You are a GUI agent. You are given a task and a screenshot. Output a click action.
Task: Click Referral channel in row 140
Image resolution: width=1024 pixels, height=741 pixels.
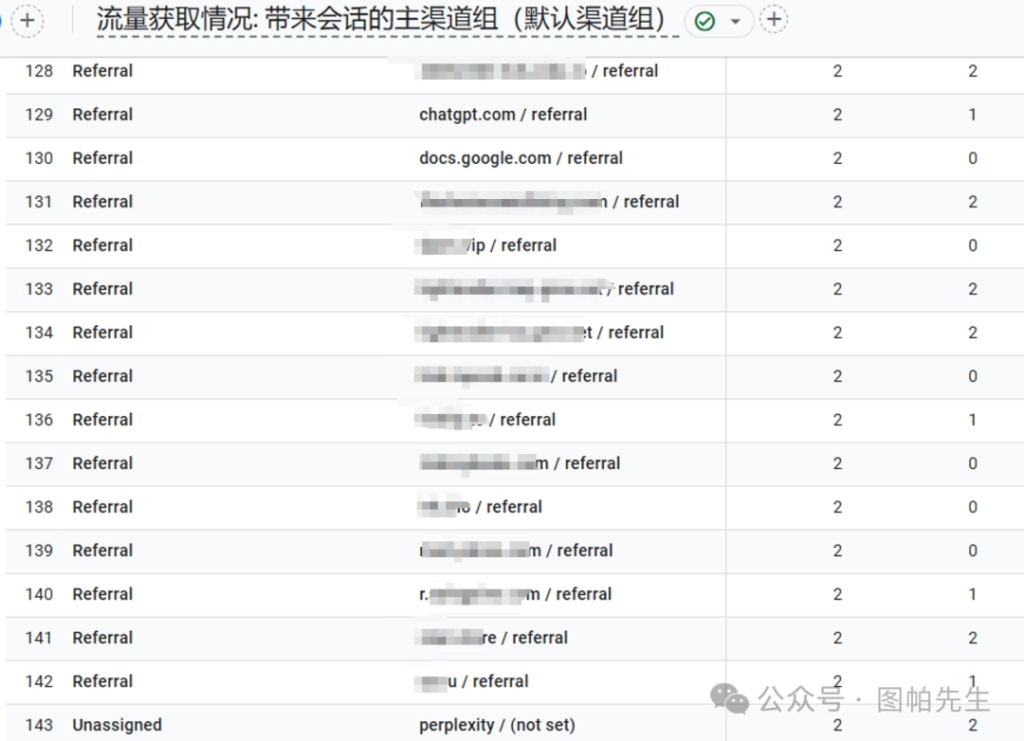[102, 594]
